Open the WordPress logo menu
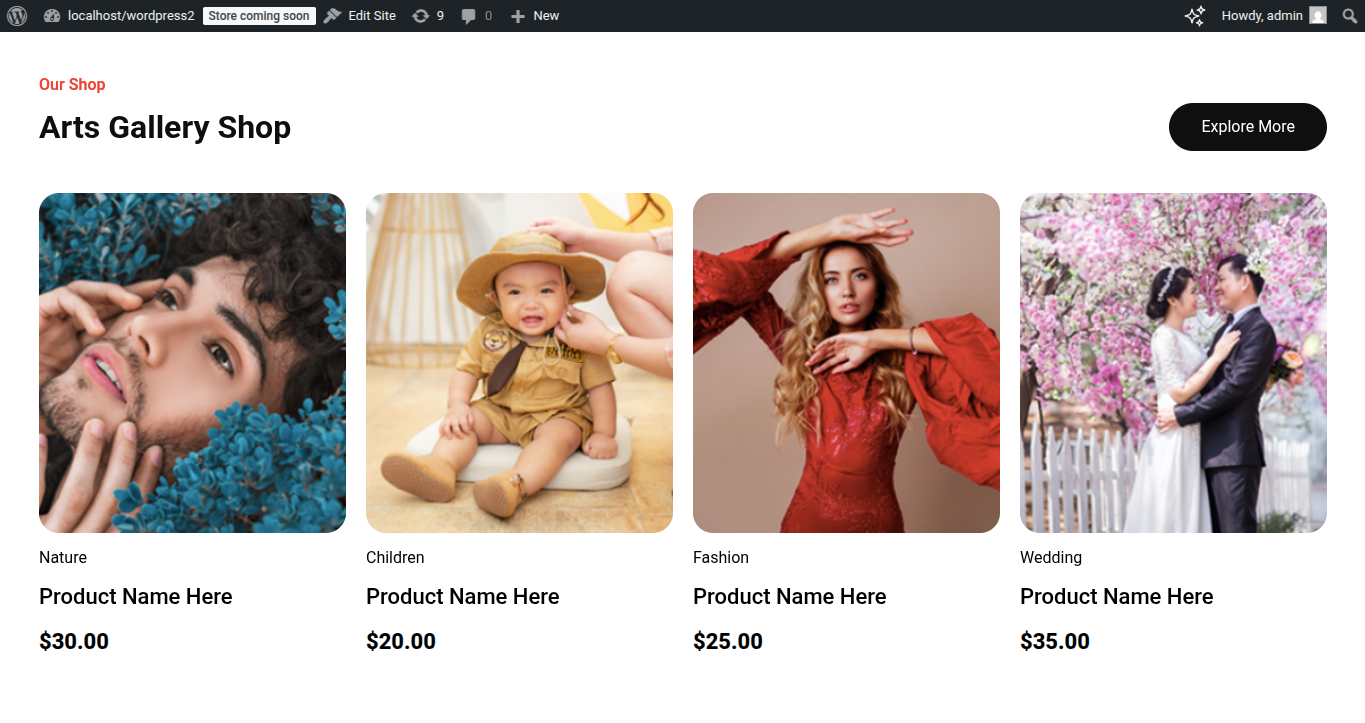Image resolution: width=1365 pixels, height=723 pixels. pyautogui.click(x=16, y=16)
